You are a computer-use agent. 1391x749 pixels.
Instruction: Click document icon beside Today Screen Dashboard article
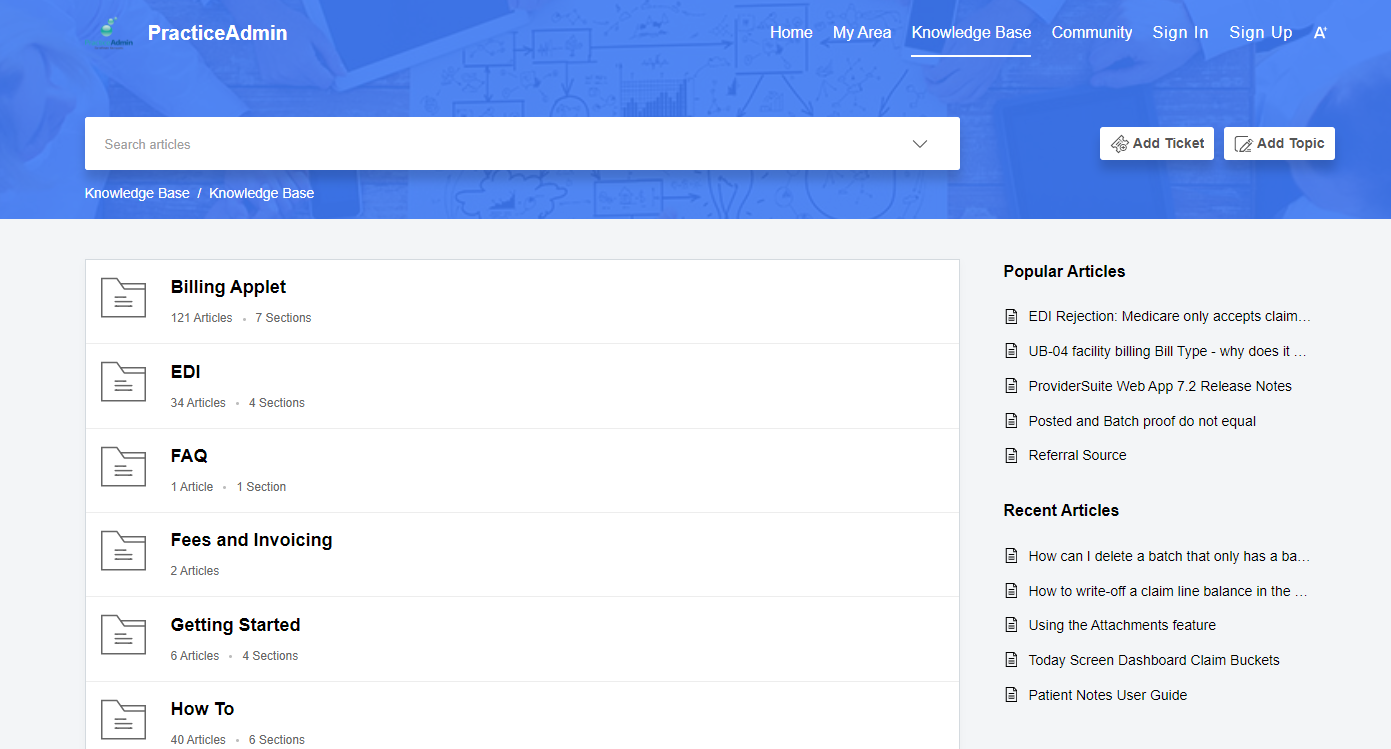[1011, 660]
